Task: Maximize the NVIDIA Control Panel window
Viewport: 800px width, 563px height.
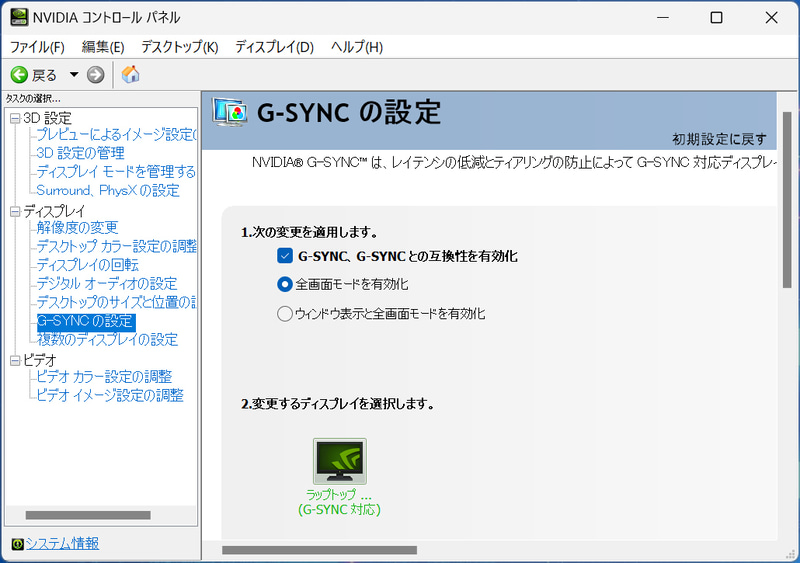Action: click(x=716, y=17)
